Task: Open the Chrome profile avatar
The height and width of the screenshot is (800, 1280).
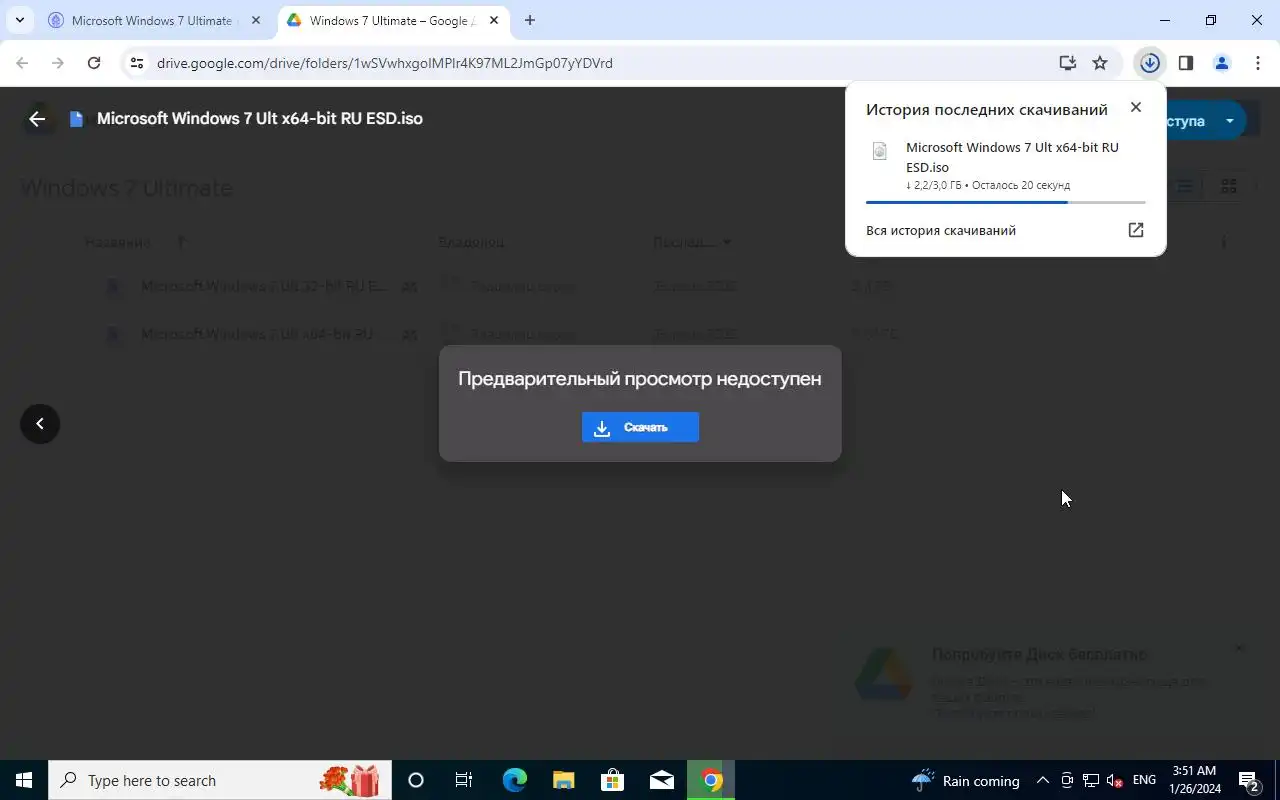Action: [1221, 63]
